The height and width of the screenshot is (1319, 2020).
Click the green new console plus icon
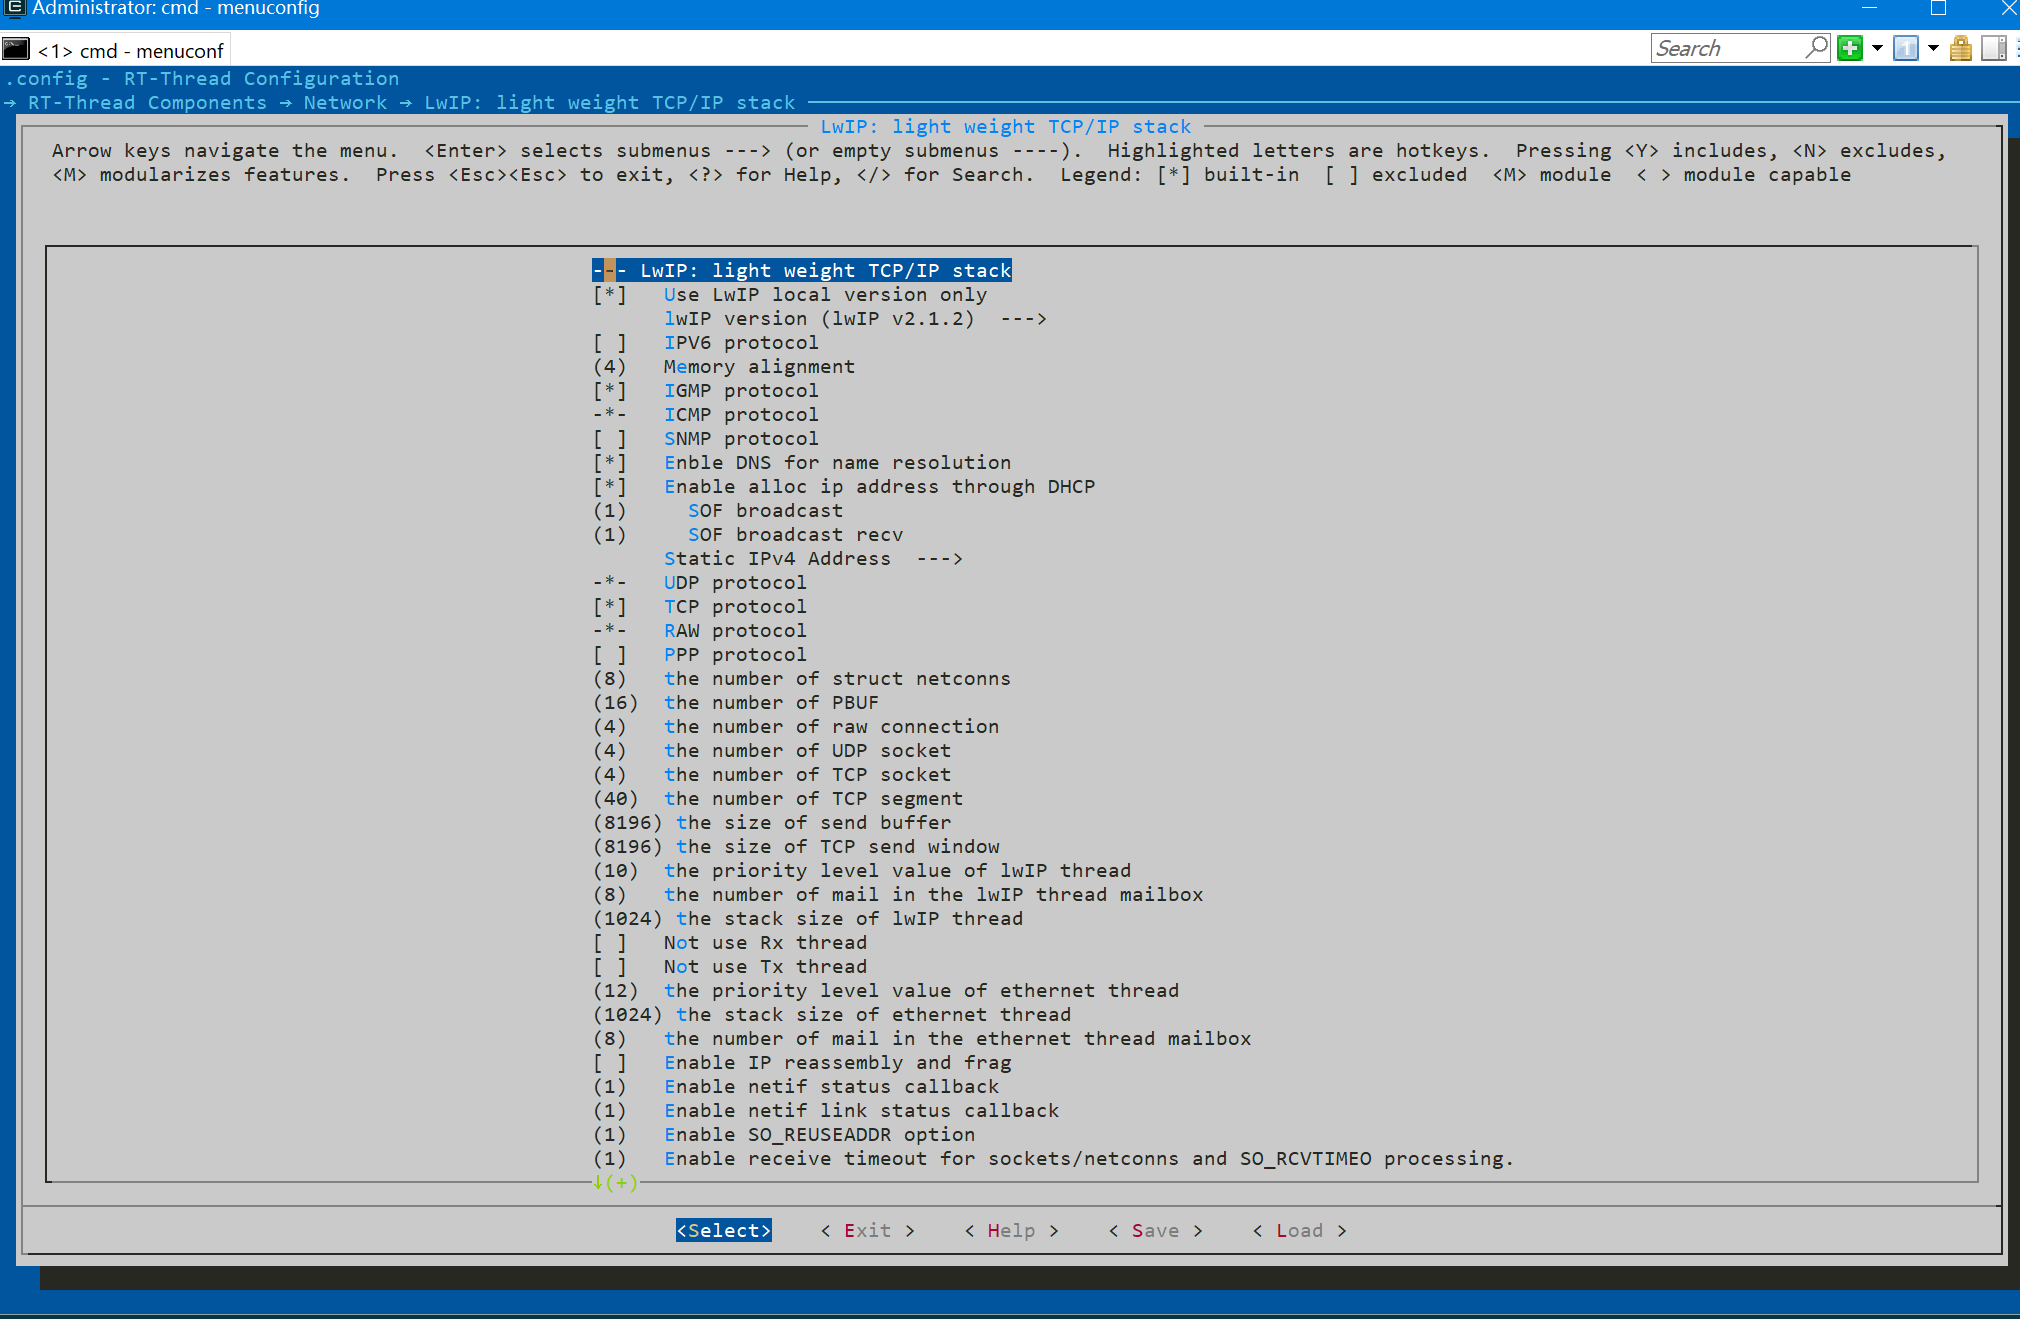[x=1849, y=48]
